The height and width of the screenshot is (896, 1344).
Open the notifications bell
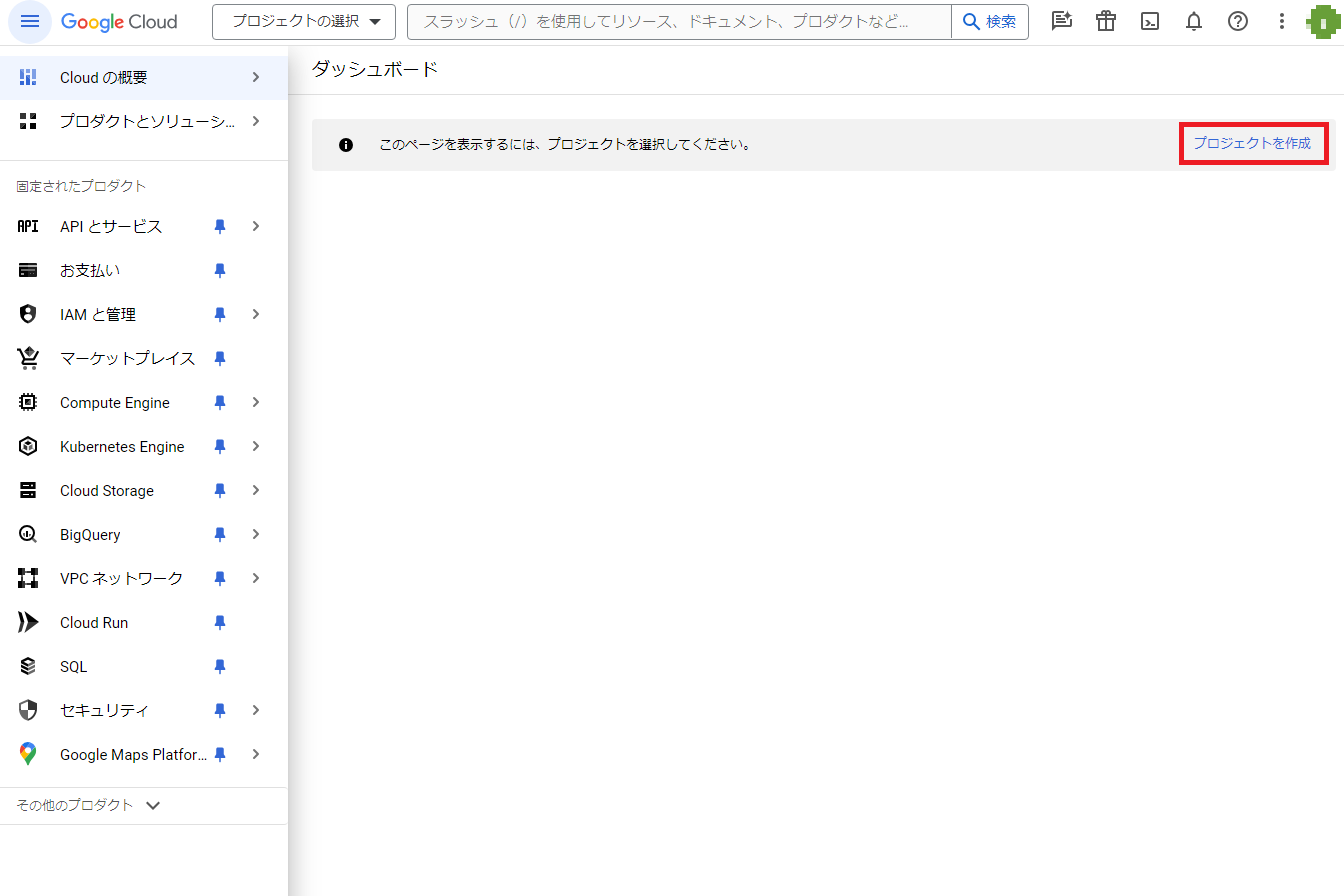(1194, 21)
